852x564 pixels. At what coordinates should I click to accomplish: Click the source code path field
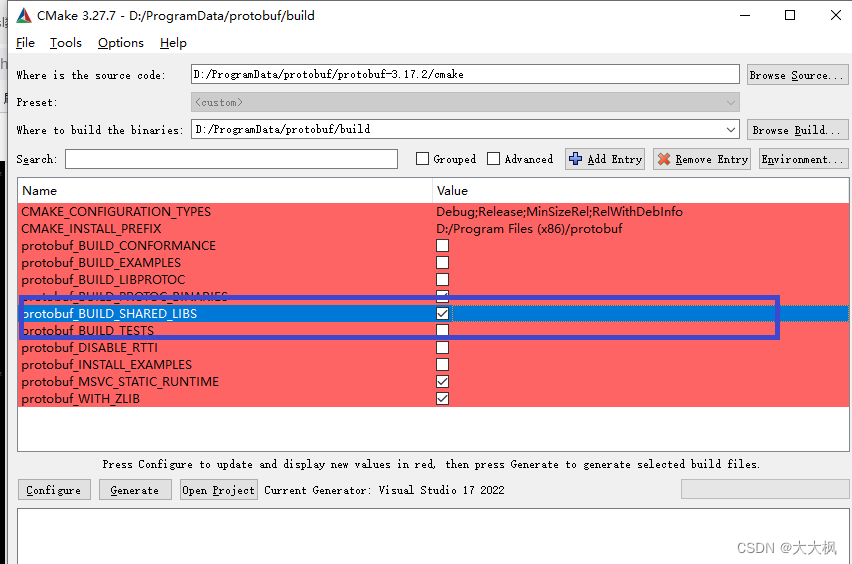tap(465, 74)
